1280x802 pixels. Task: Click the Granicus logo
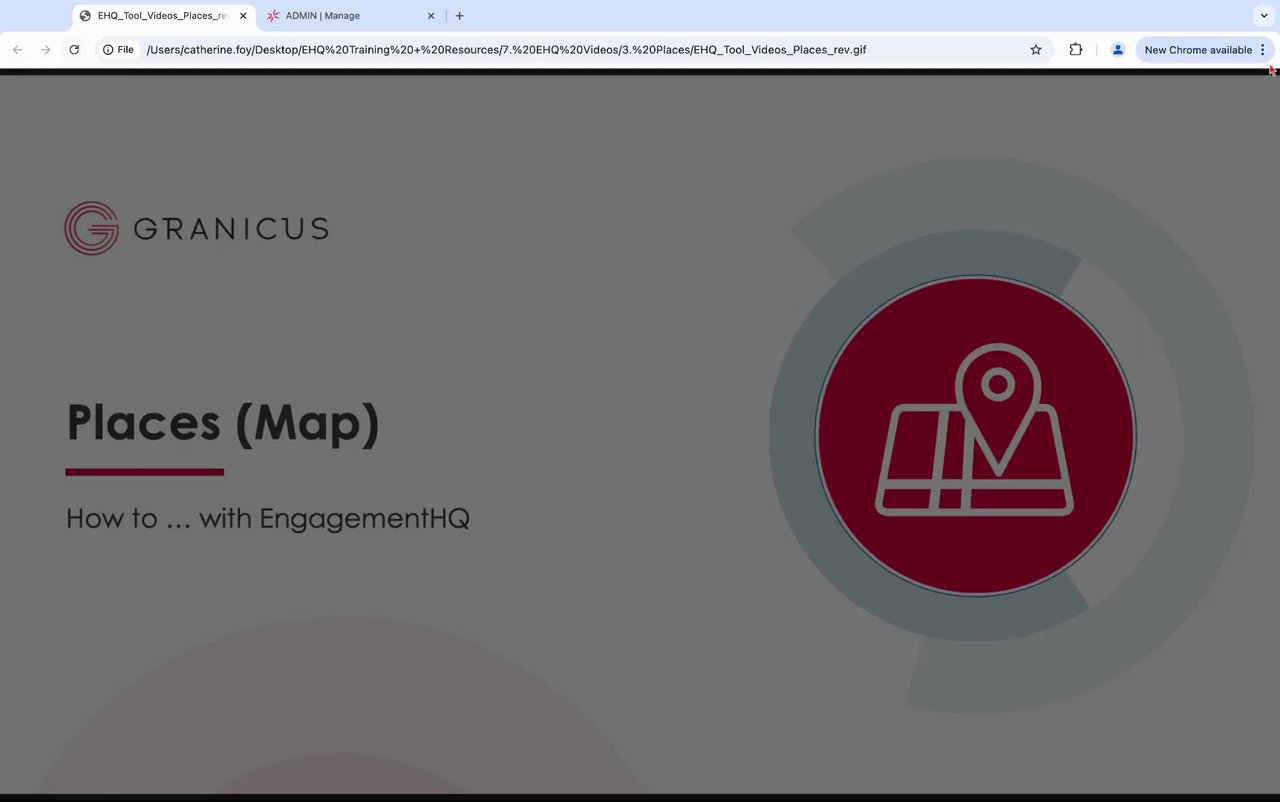(196, 228)
